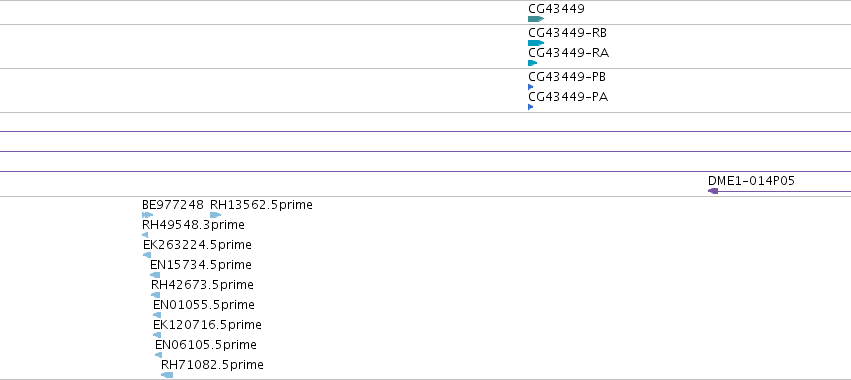The width and height of the screenshot is (851, 380).
Task: Click the RH71082.5prime label
Action: pyautogui.click(x=212, y=365)
